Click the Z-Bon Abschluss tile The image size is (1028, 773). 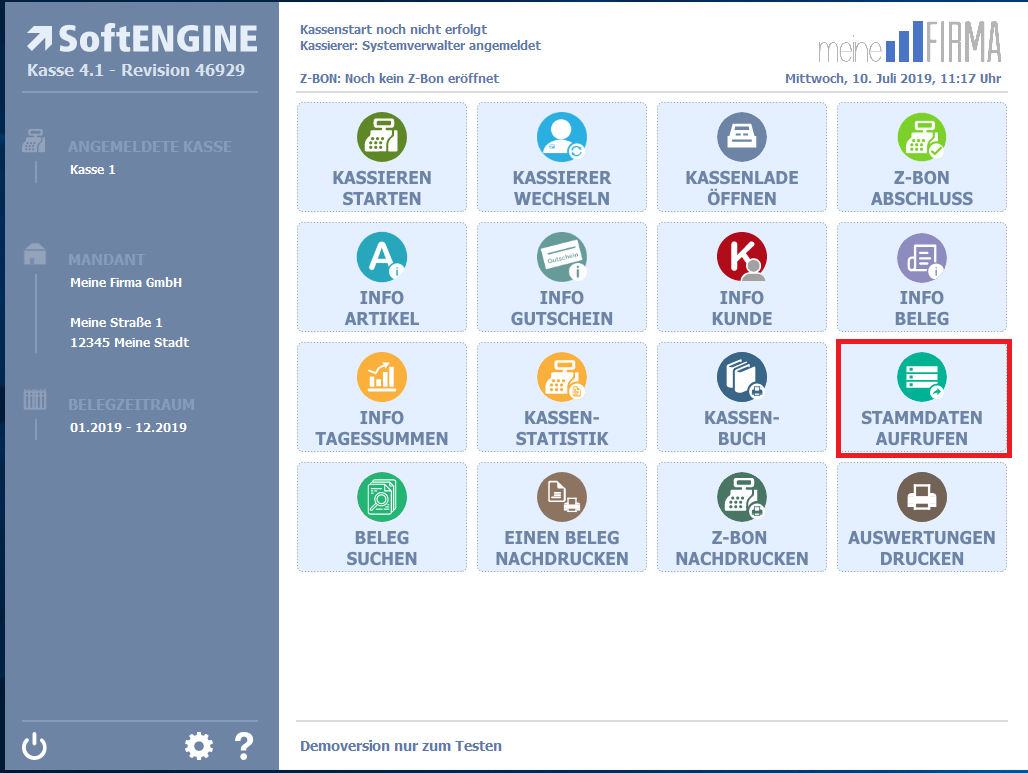922,157
